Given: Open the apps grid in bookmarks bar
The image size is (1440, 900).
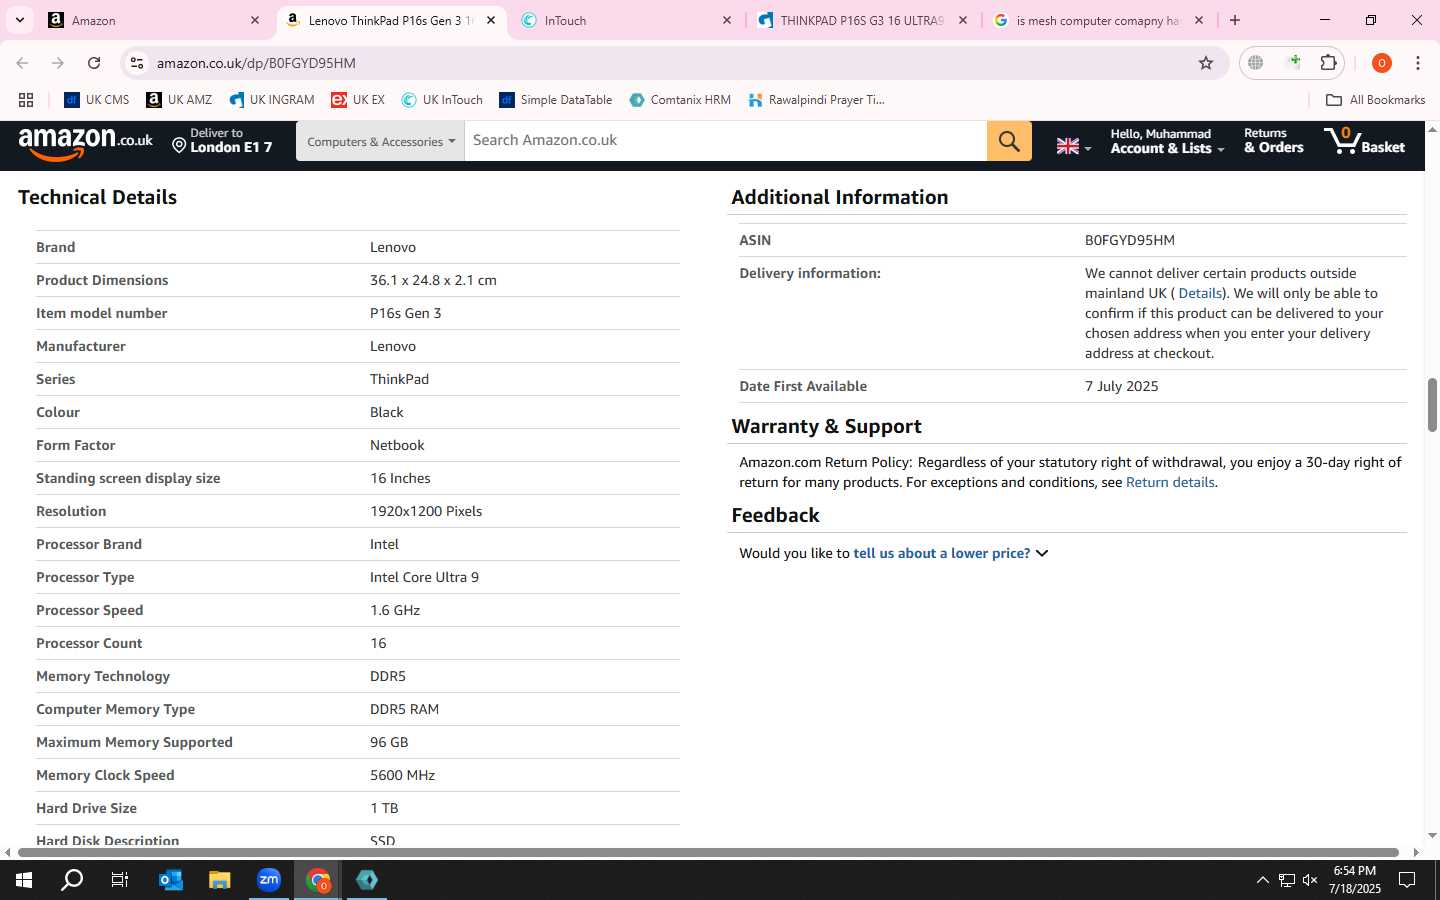Looking at the screenshot, I should (x=26, y=100).
